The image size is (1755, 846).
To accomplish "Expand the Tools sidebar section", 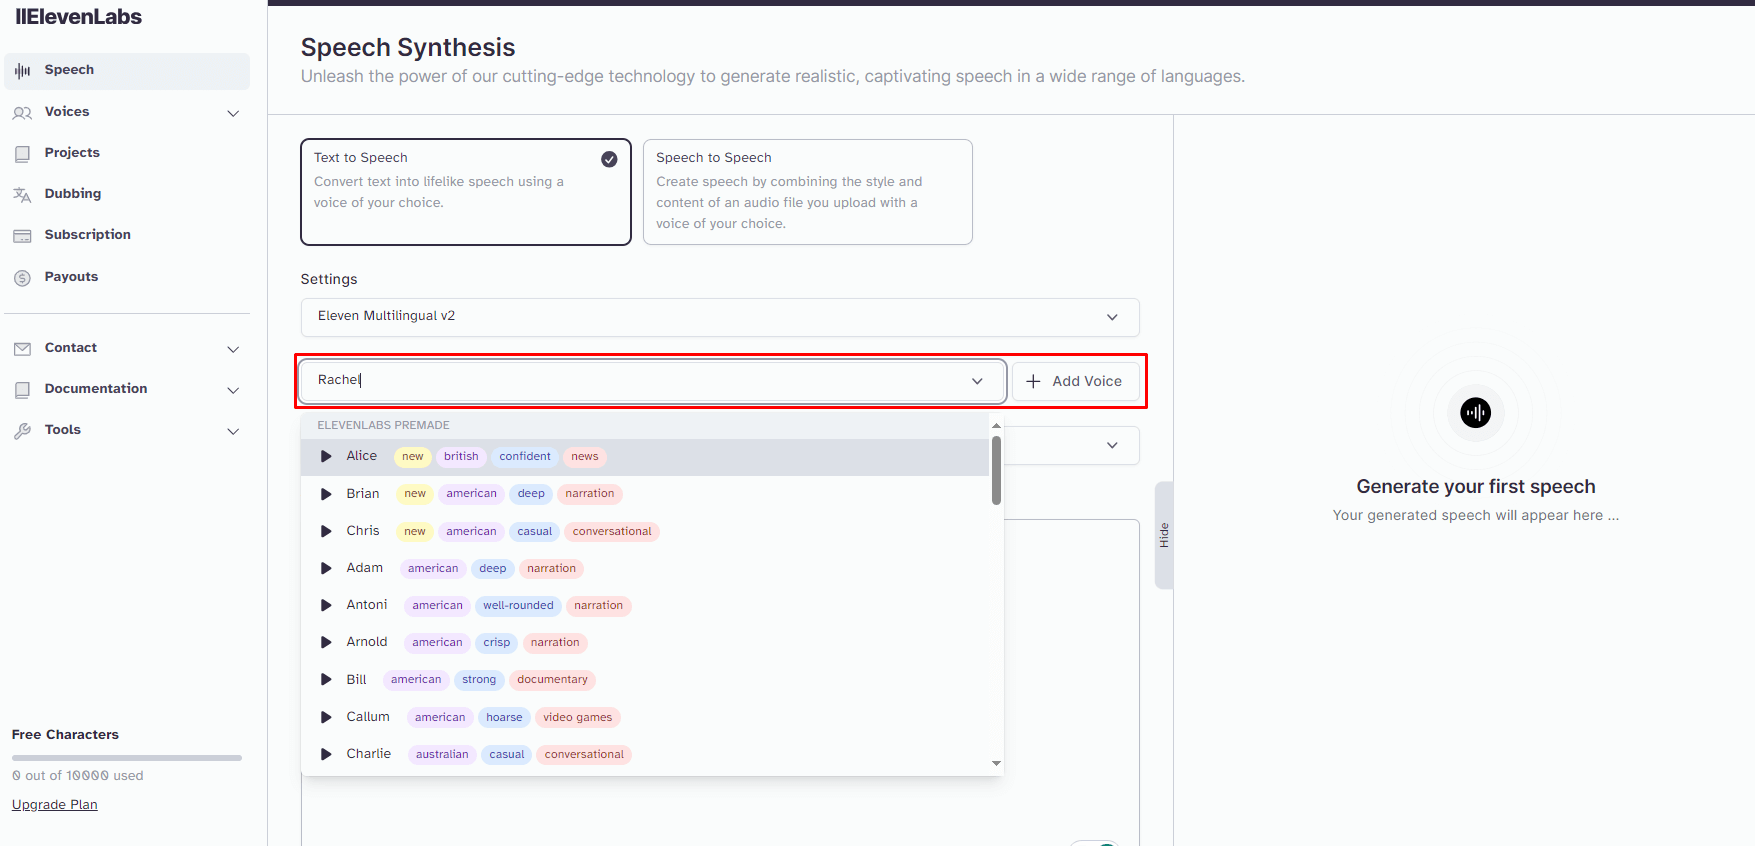I will (x=233, y=431).
